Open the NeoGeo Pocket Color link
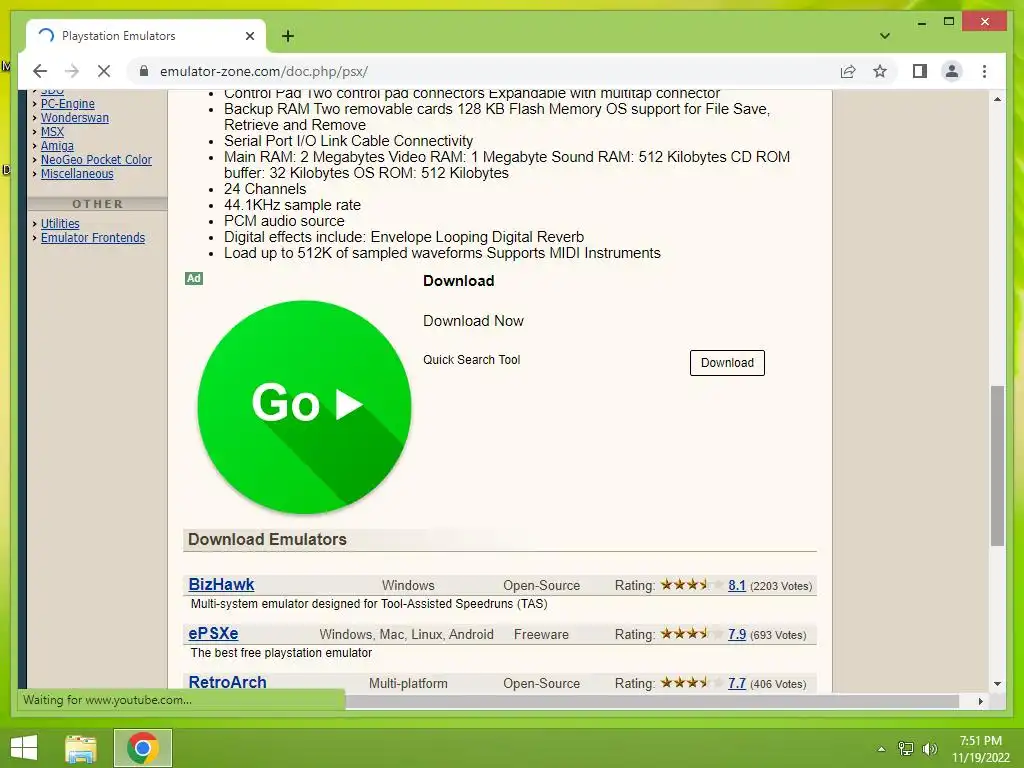The image size is (1024, 768). point(96,159)
